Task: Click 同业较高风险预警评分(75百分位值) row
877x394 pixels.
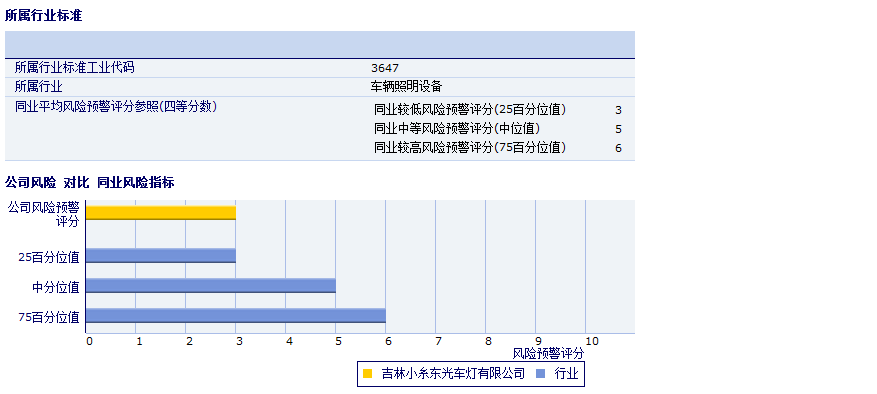Action: 498,148
